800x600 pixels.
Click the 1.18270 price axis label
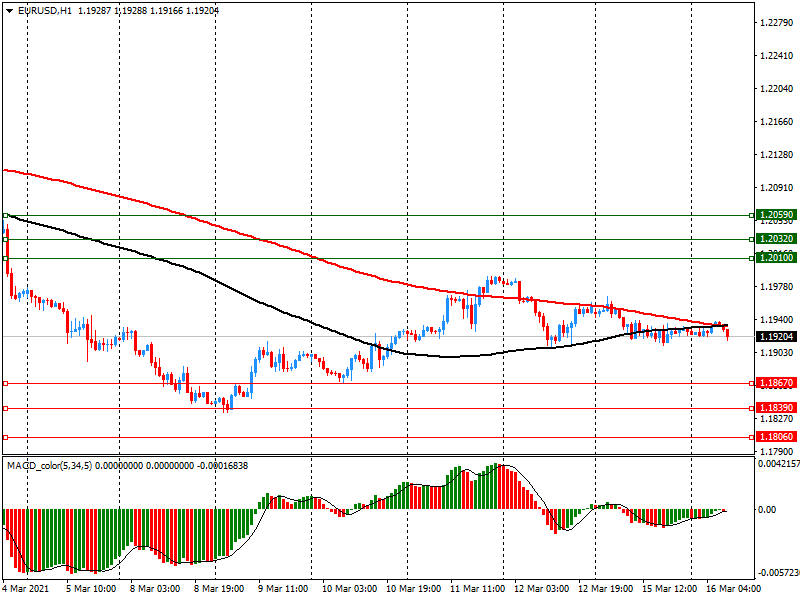coord(777,419)
